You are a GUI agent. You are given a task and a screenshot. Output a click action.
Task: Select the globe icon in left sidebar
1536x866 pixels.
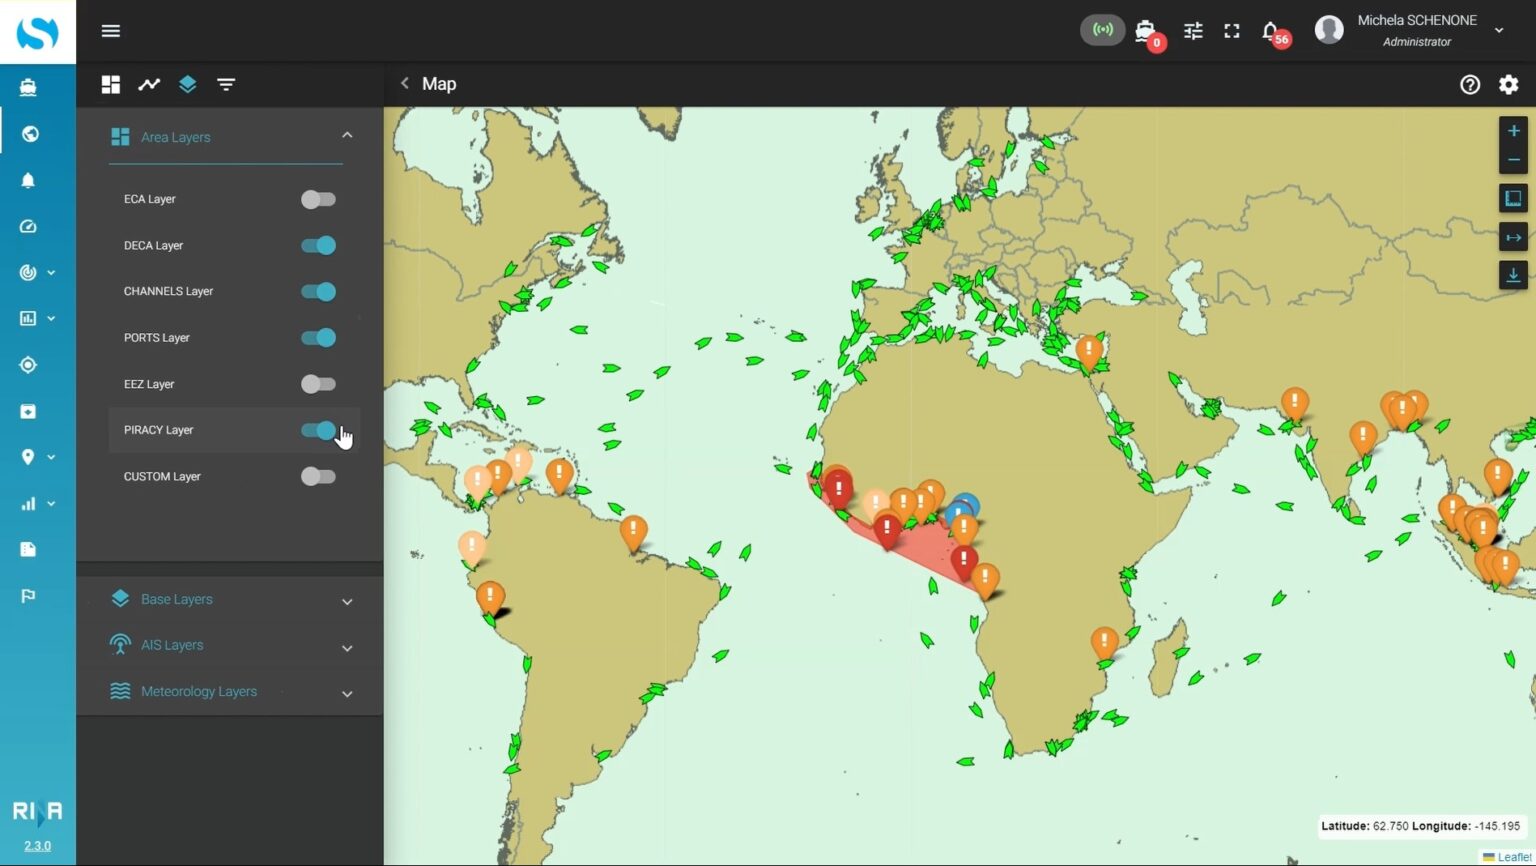click(x=29, y=134)
